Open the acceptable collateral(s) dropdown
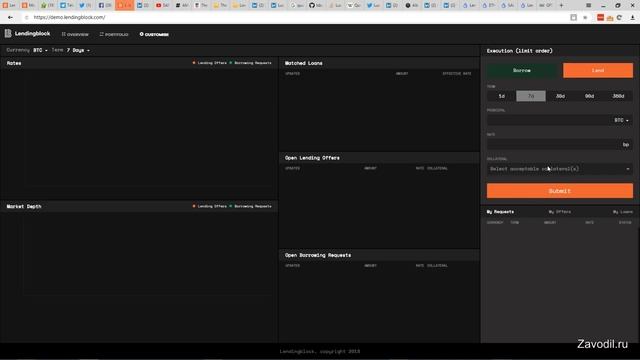Viewport: 640px width, 360px height. tap(560, 169)
